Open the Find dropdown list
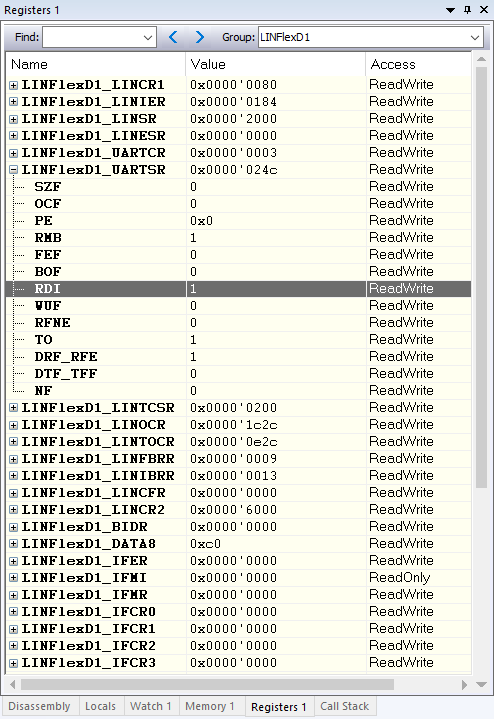The image size is (494, 719). (x=148, y=38)
